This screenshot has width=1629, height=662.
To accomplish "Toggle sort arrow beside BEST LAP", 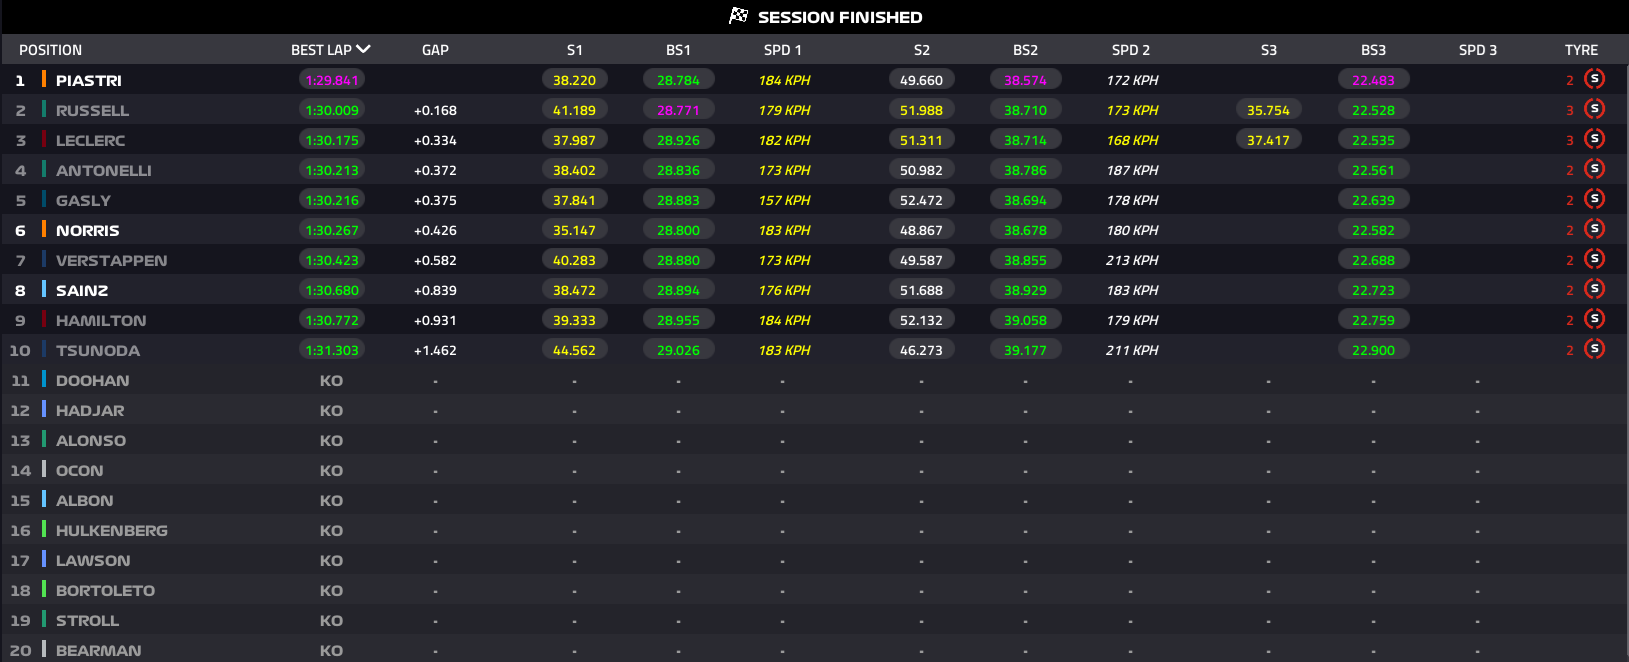I will point(363,49).
